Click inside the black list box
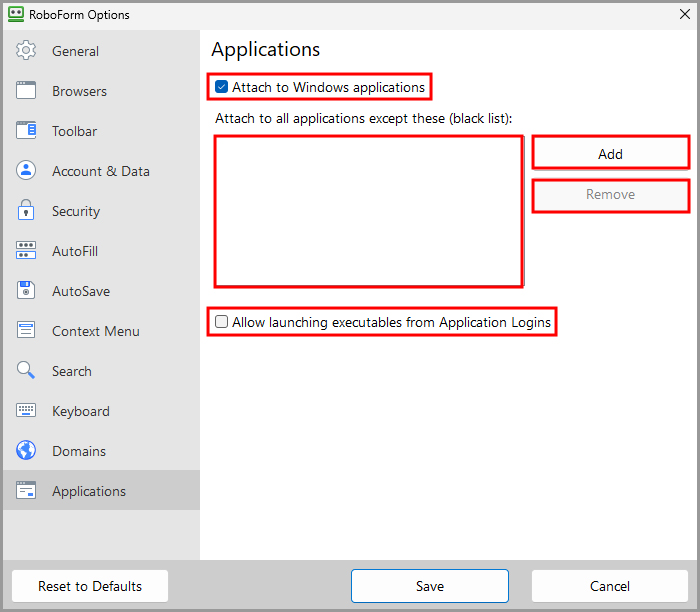The width and height of the screenshot is (700, 612). pyautogui.click(x=369, y=212)
